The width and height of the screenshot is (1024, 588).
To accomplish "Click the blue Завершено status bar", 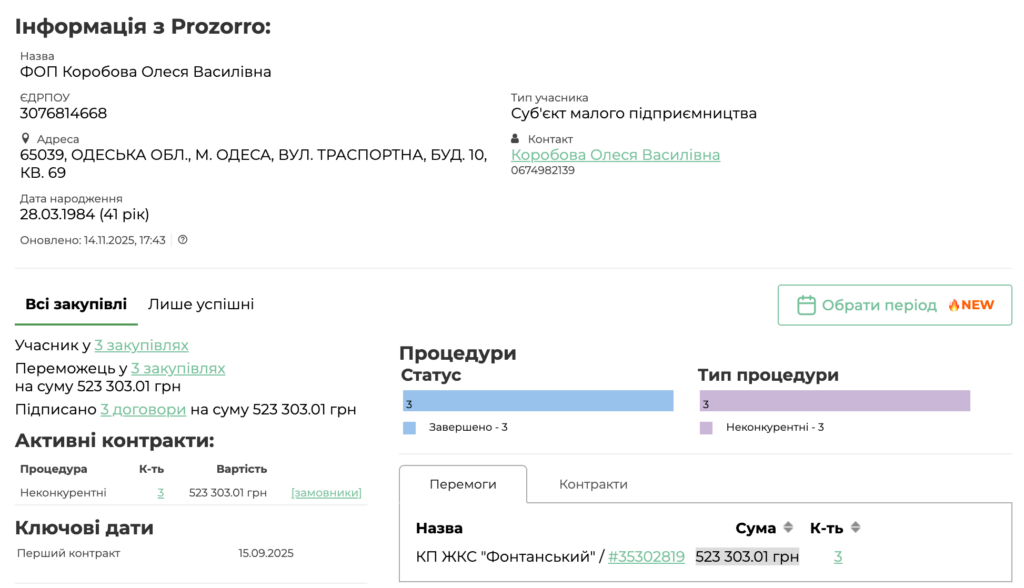I will pyautogui.click(x=538, y=401).
